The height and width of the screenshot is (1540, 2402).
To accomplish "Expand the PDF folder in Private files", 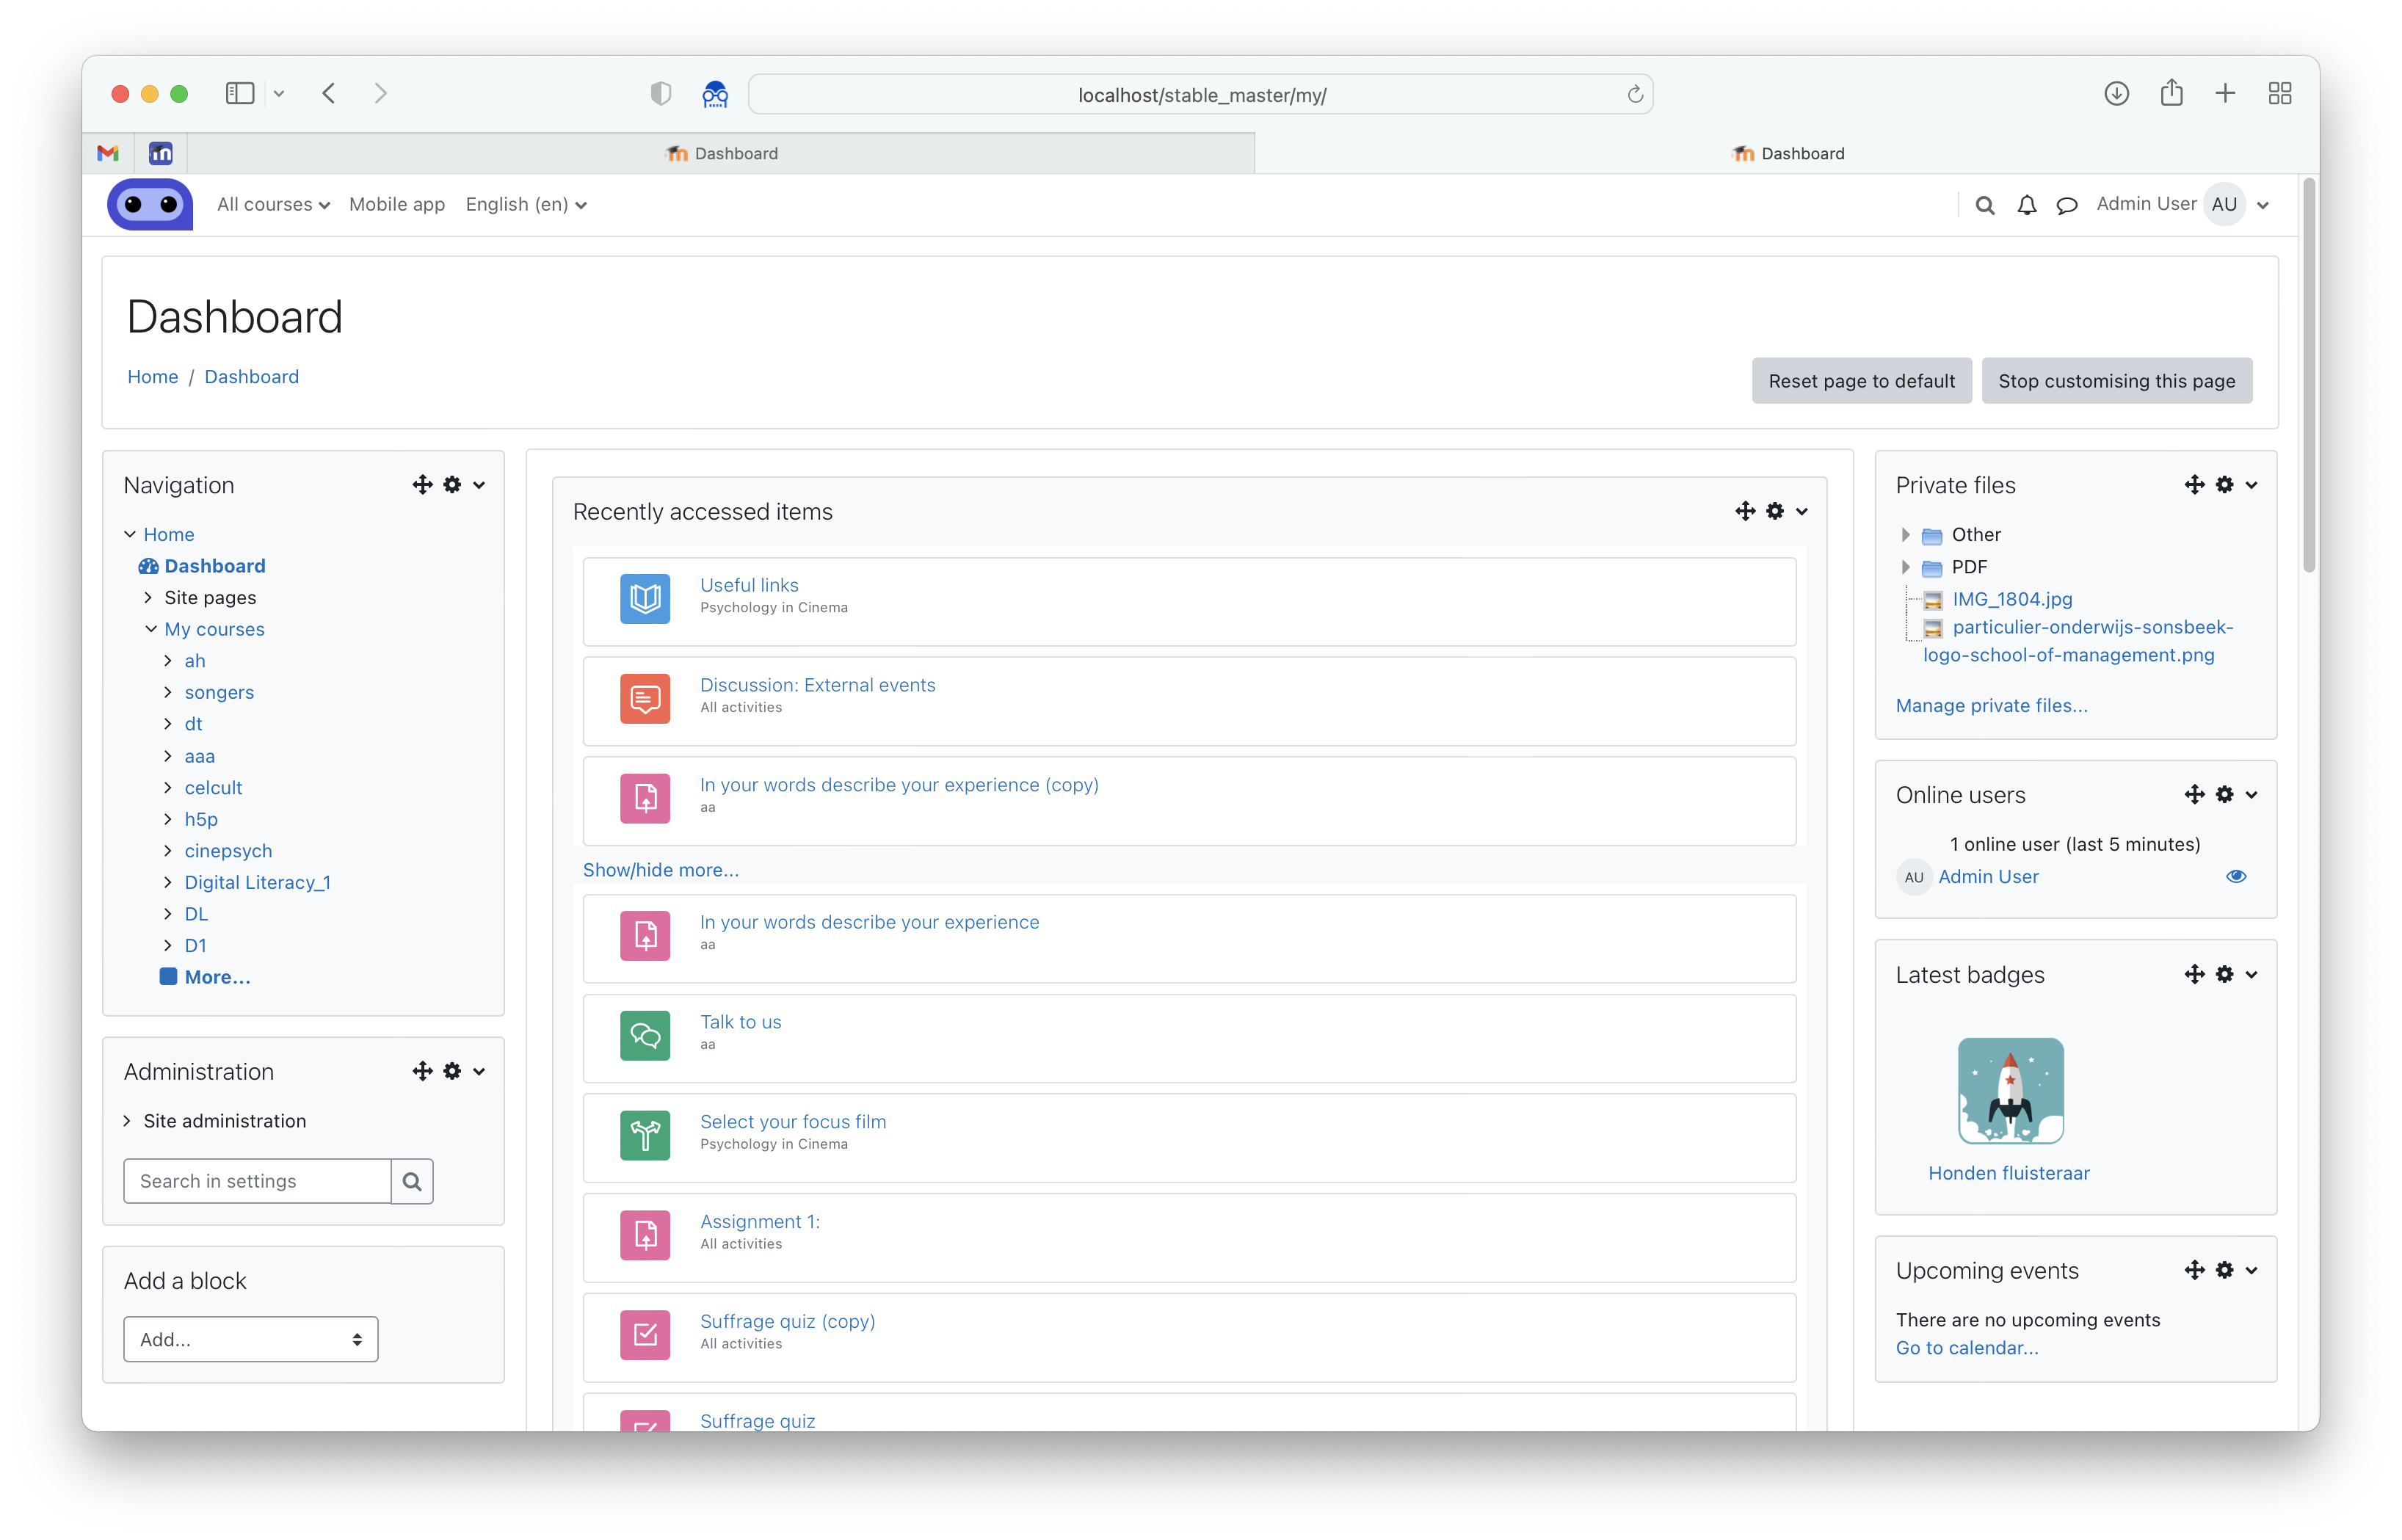I will coord(1905,567).
